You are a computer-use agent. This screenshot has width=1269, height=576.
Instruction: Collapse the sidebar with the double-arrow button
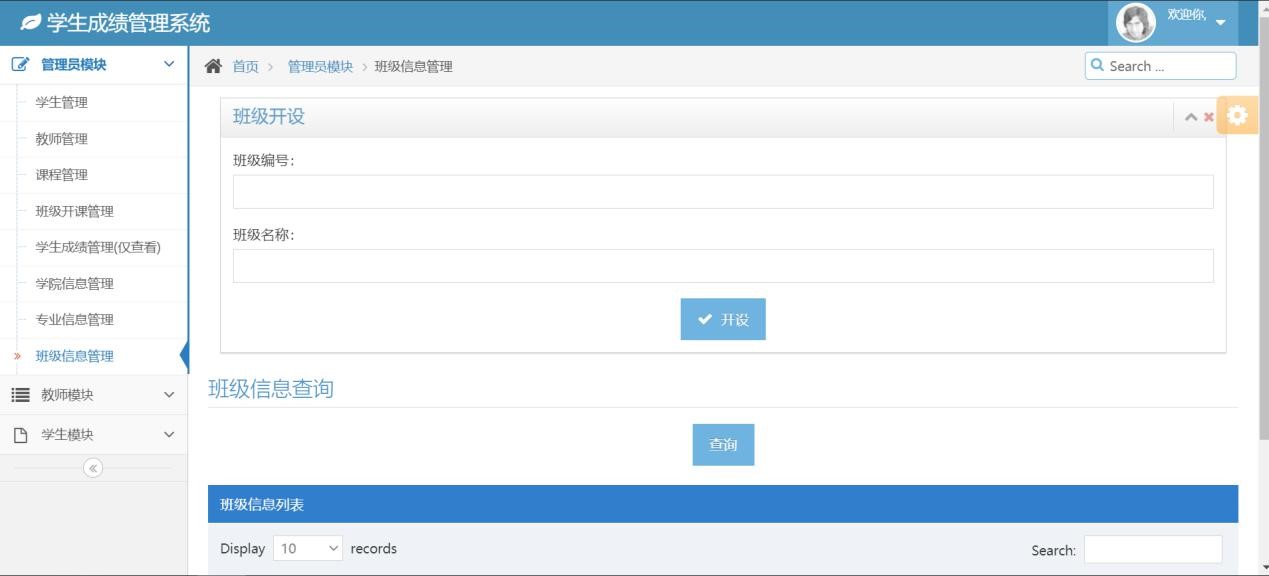coord(93,468)
